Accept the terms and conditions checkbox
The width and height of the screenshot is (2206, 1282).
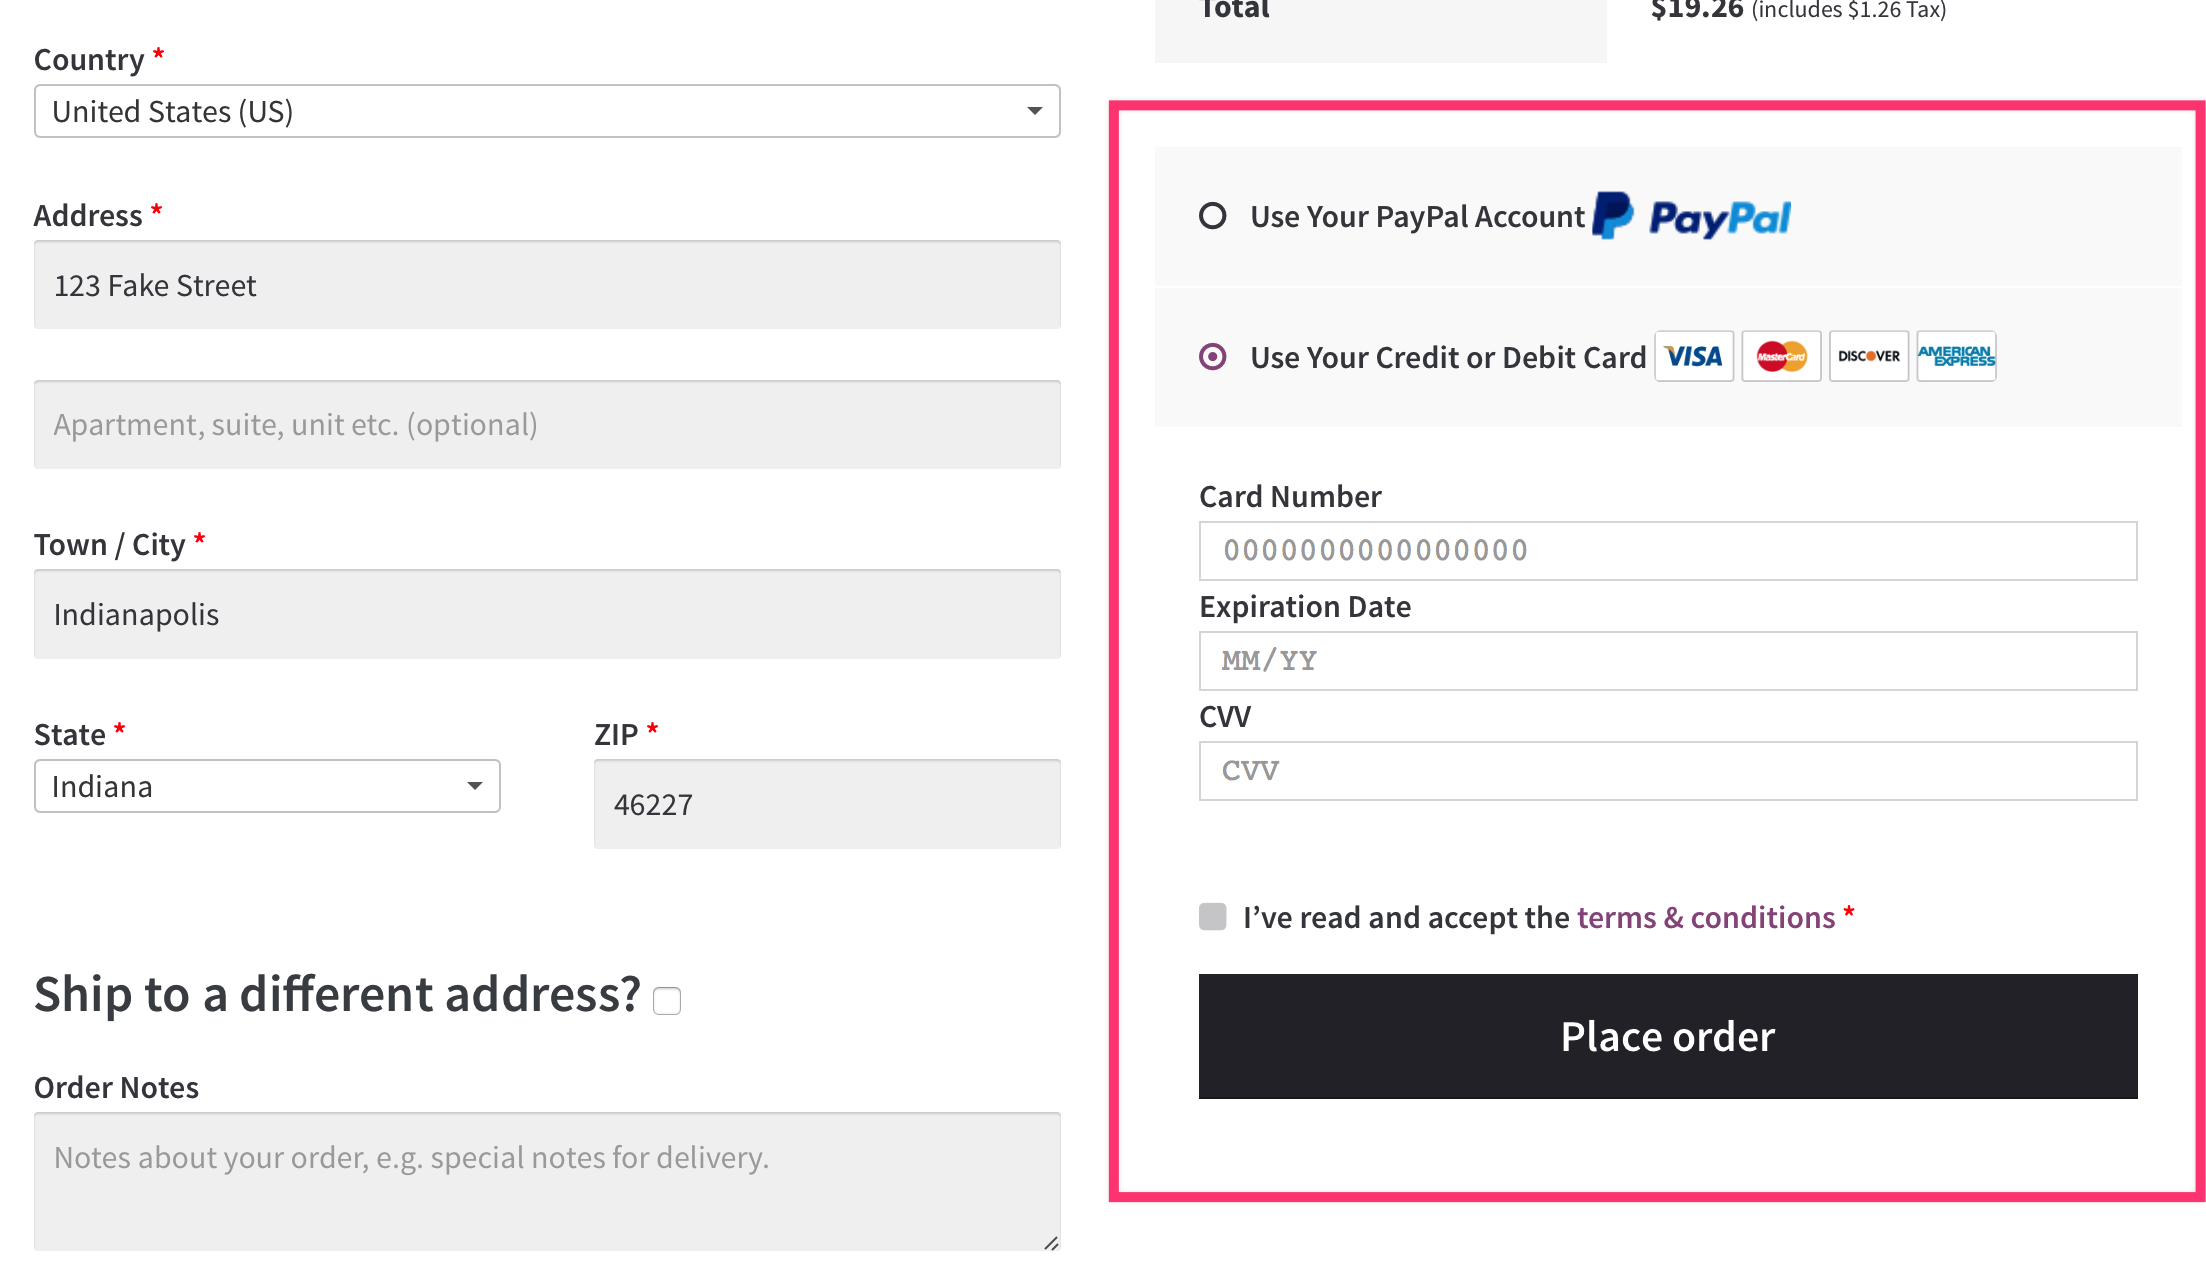pyautogui.click(x=1213, y=917)
